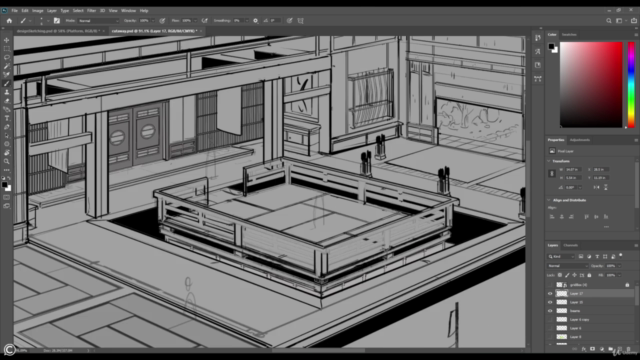Open the brush preset picker arrow
Image resolution: width=640 pixels, height=360 pixels.
(48, 20)
